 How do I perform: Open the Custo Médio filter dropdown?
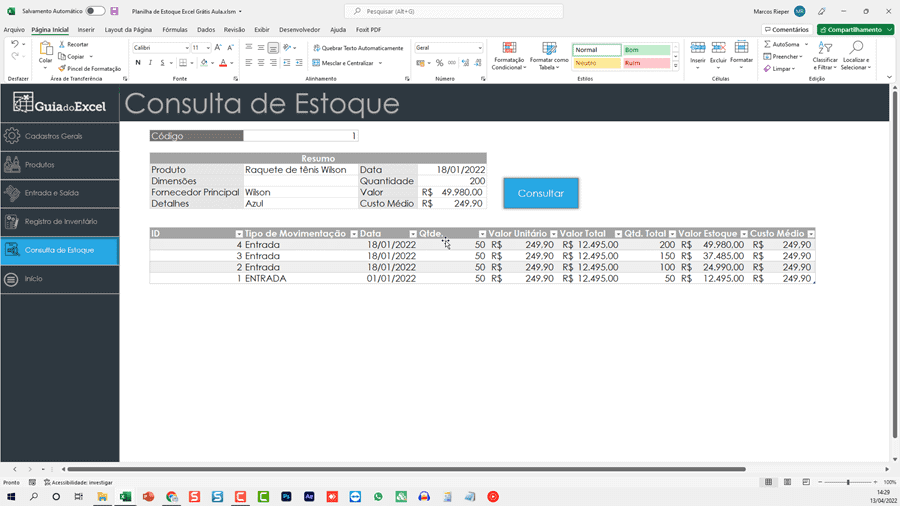(x=810, y=234)
